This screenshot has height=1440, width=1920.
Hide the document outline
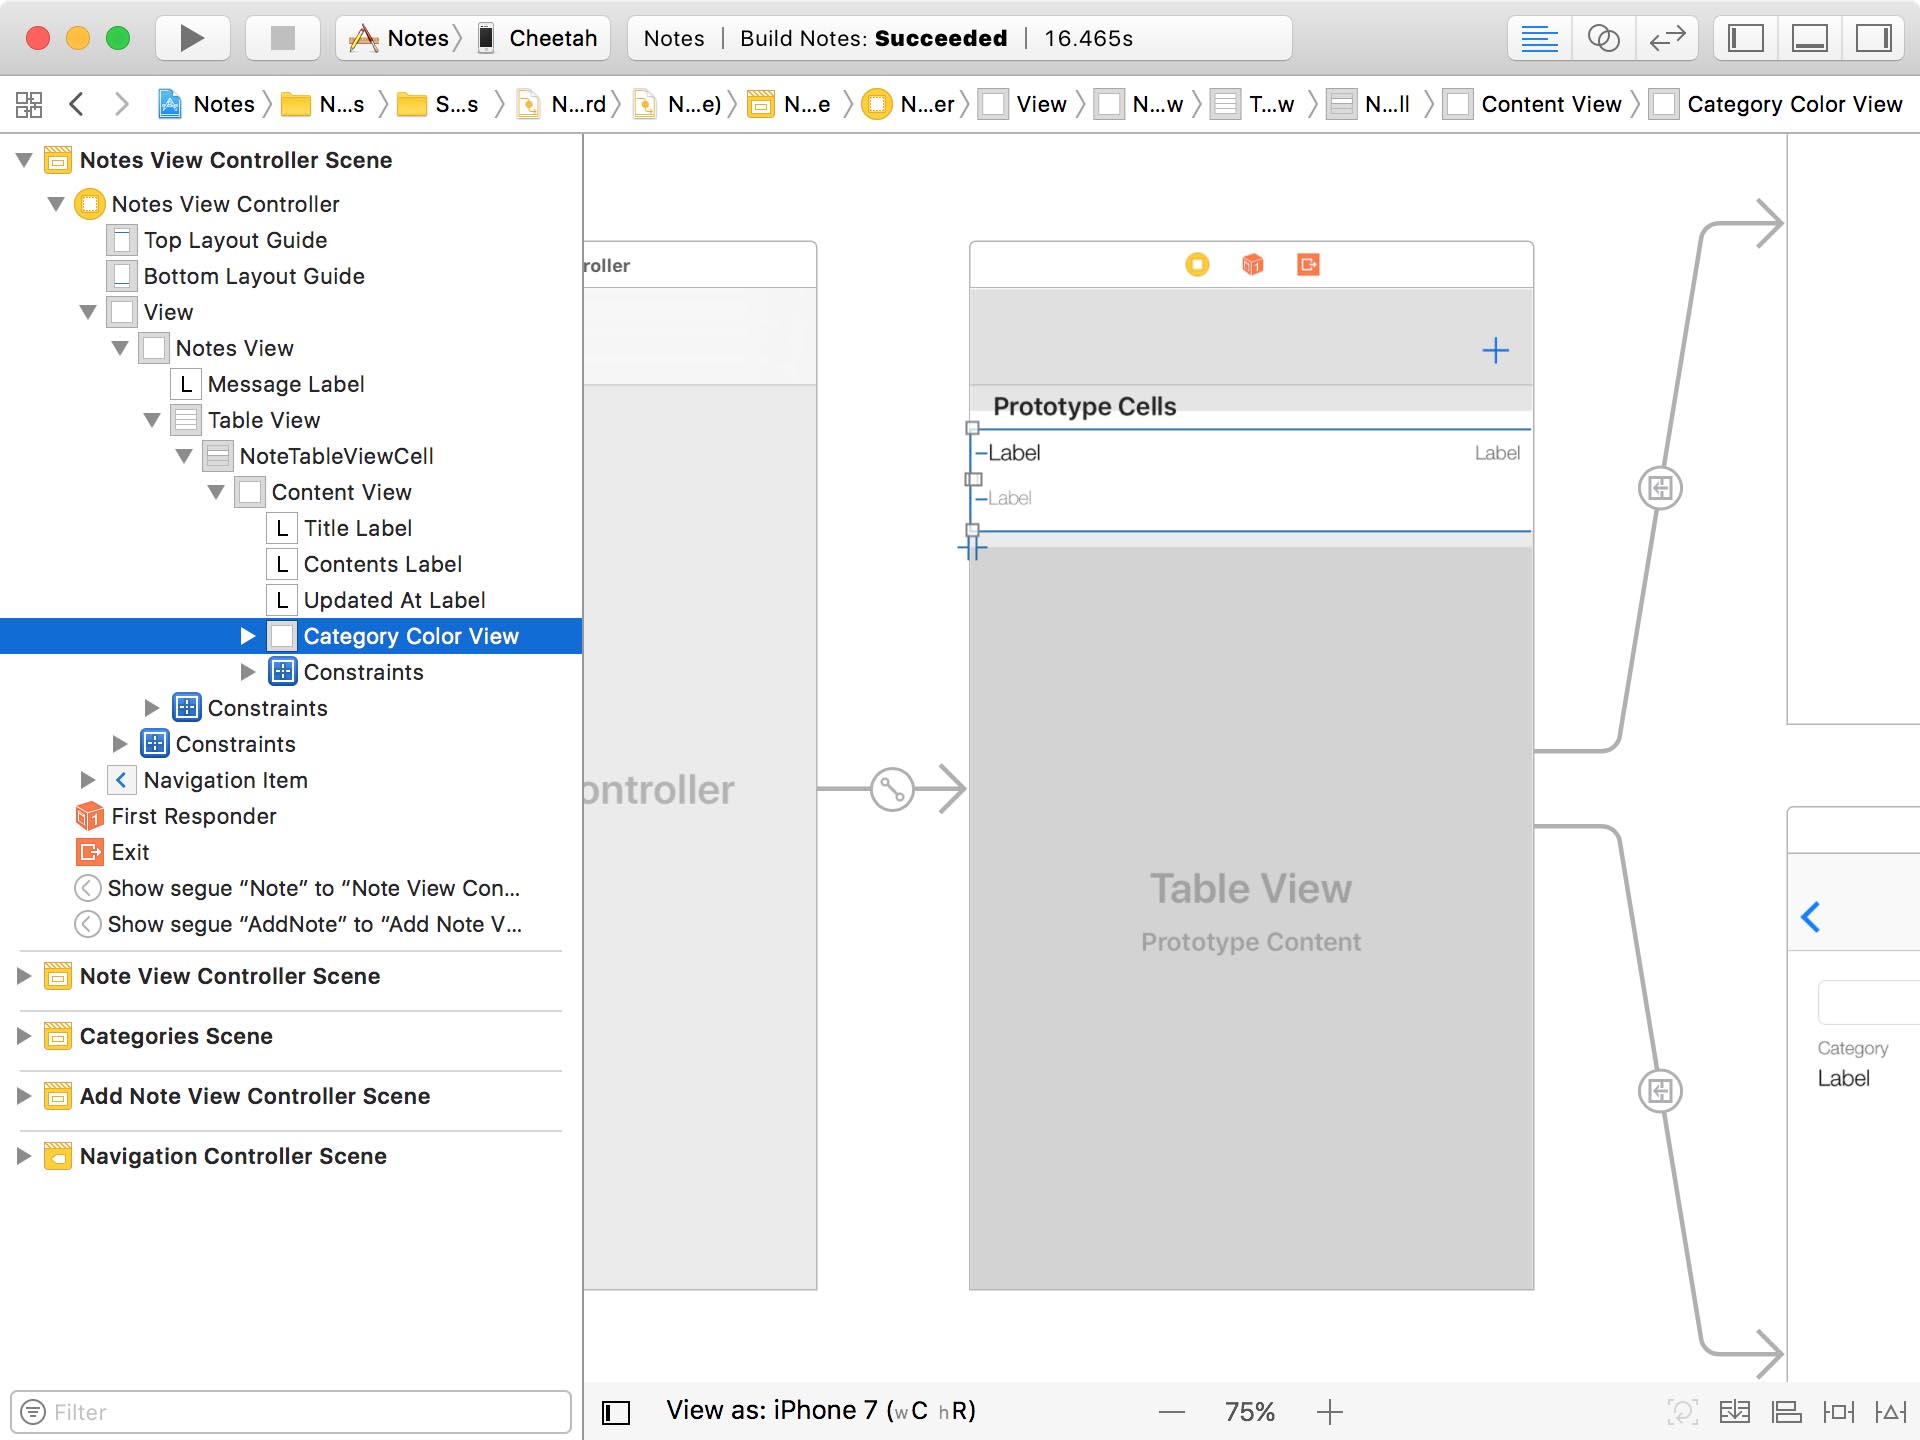click(616, 1412)
